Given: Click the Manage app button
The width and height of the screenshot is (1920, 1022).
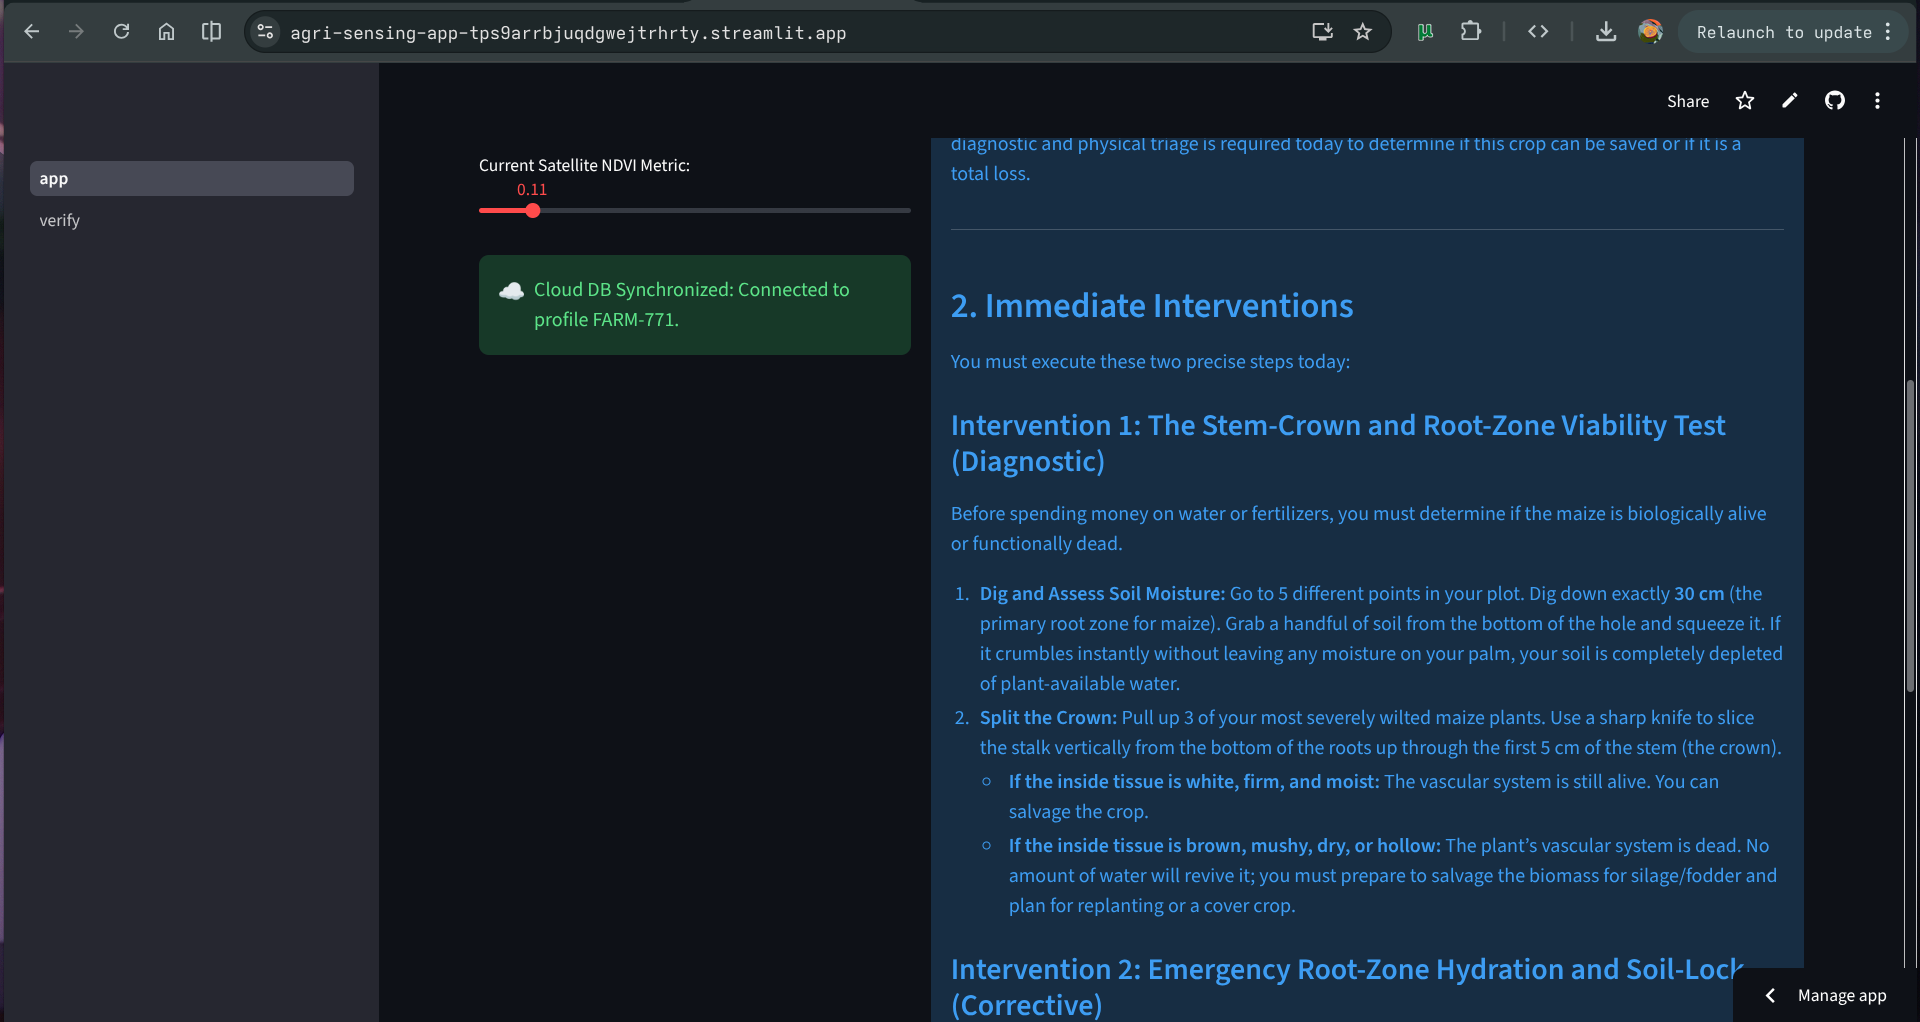Looking at the screenshot, I should (x=1841, y=995).
